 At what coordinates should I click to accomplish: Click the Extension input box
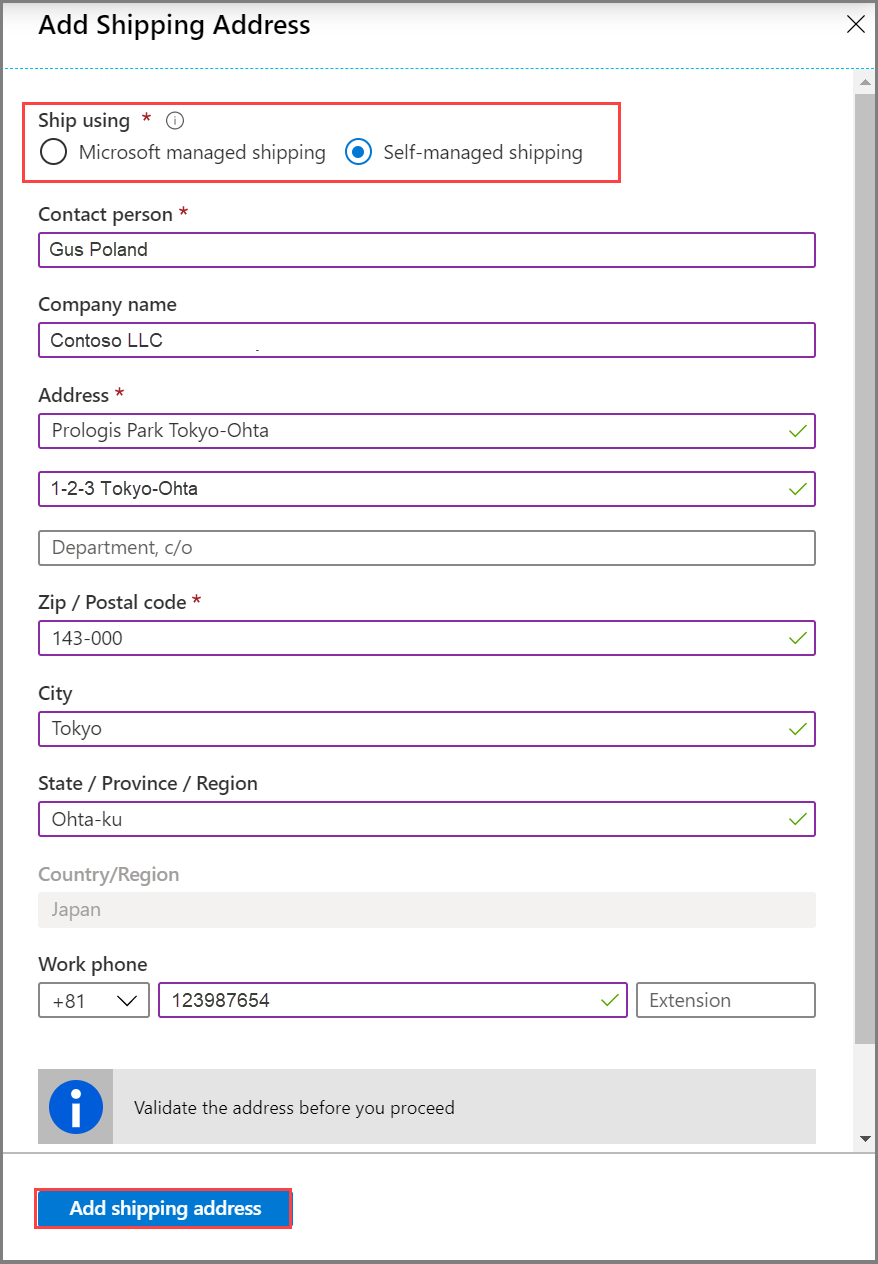click(x=725, y=999)
